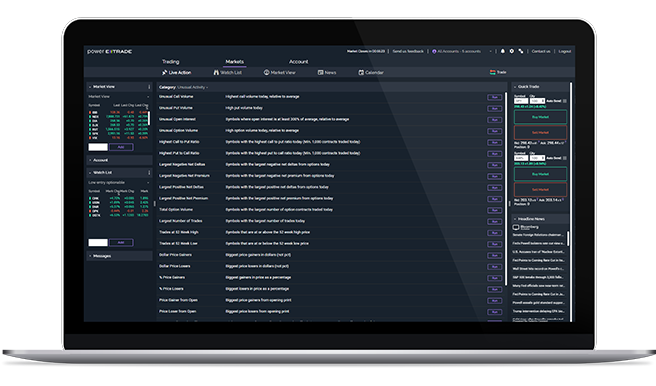Click the Logout link
The image size is (656, 386).
coord(565,51)
